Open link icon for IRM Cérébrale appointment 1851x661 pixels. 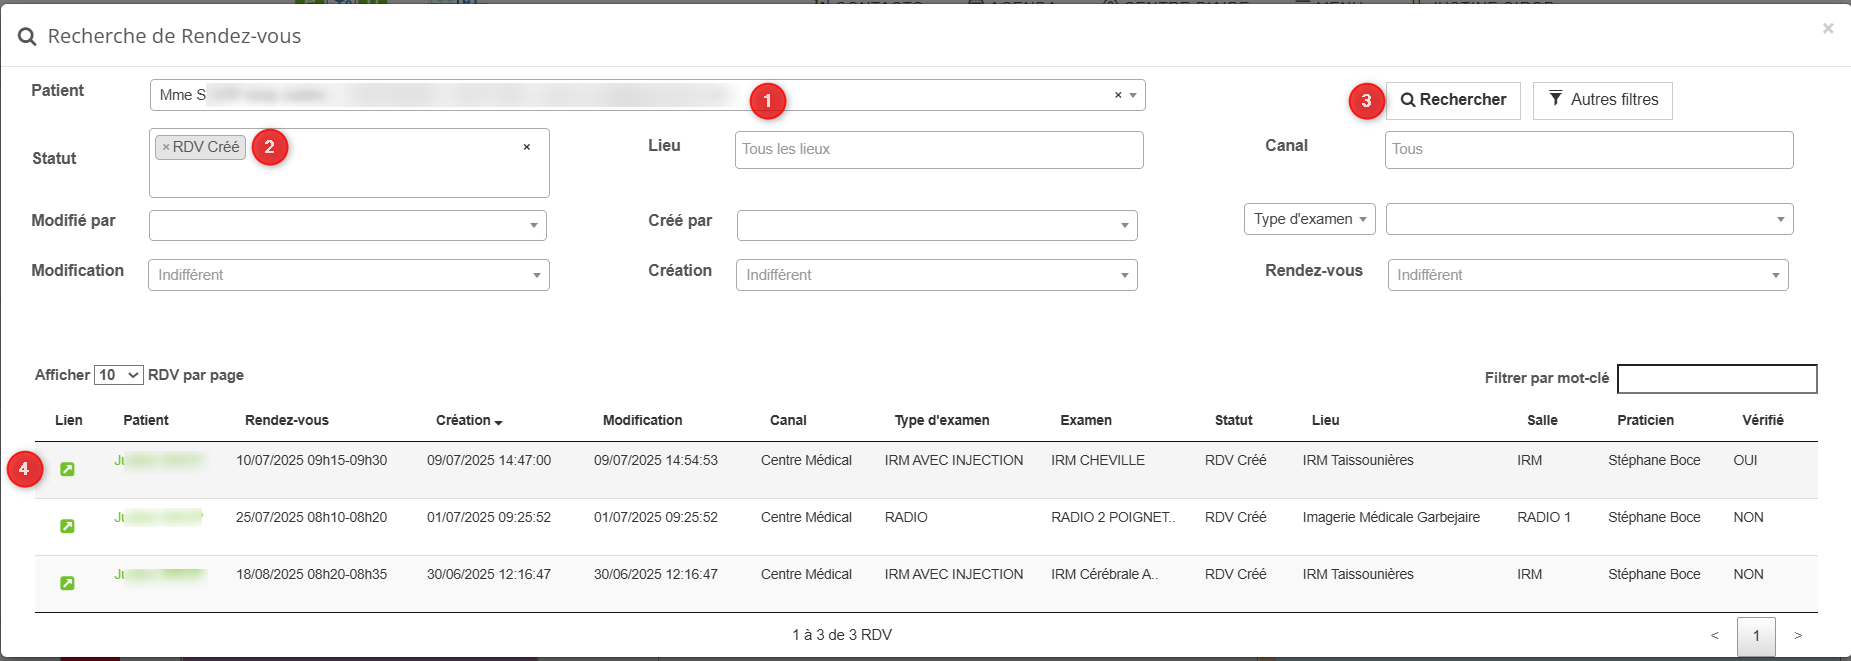67,583
